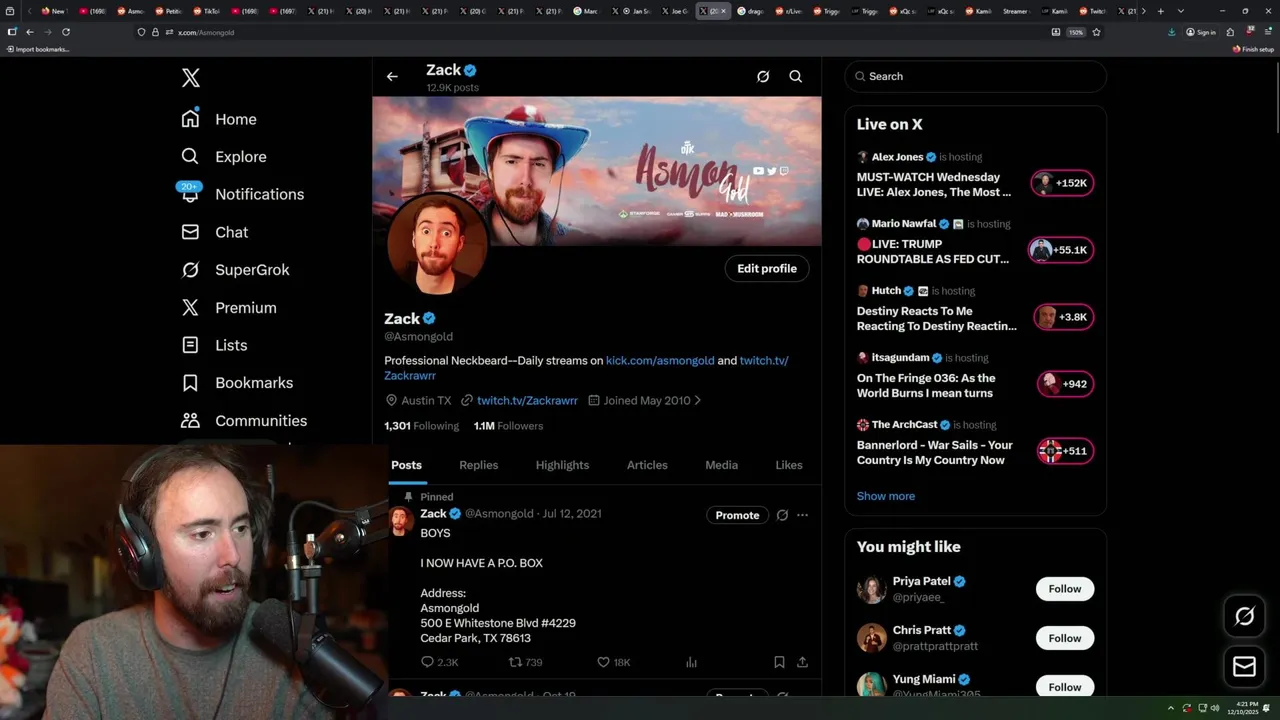View the pinned post's analytics
1280x720 pixels.
(x=691, y=662)
